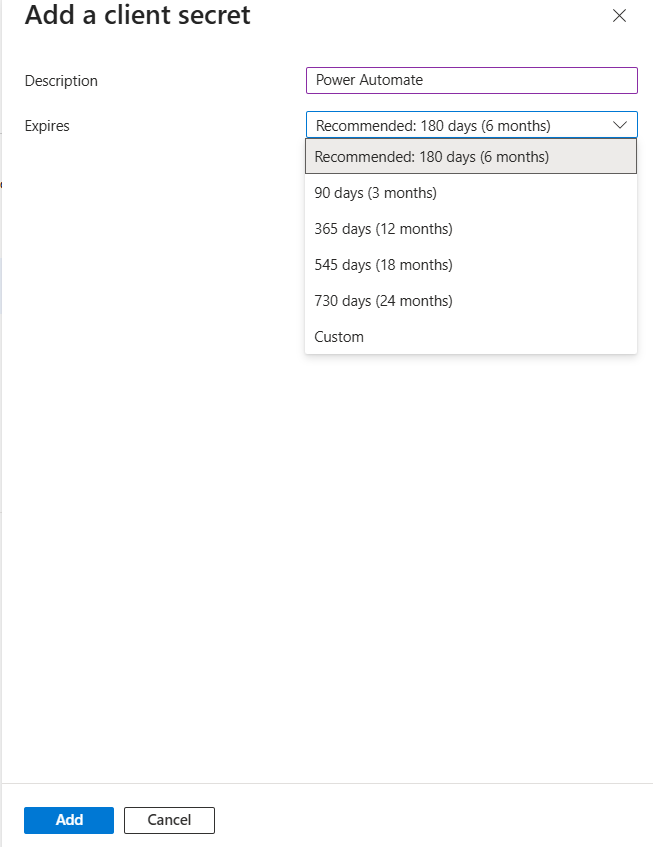Choose Custom expiration option
This screenshot has width=653, height=847.
tap(338, 336)
